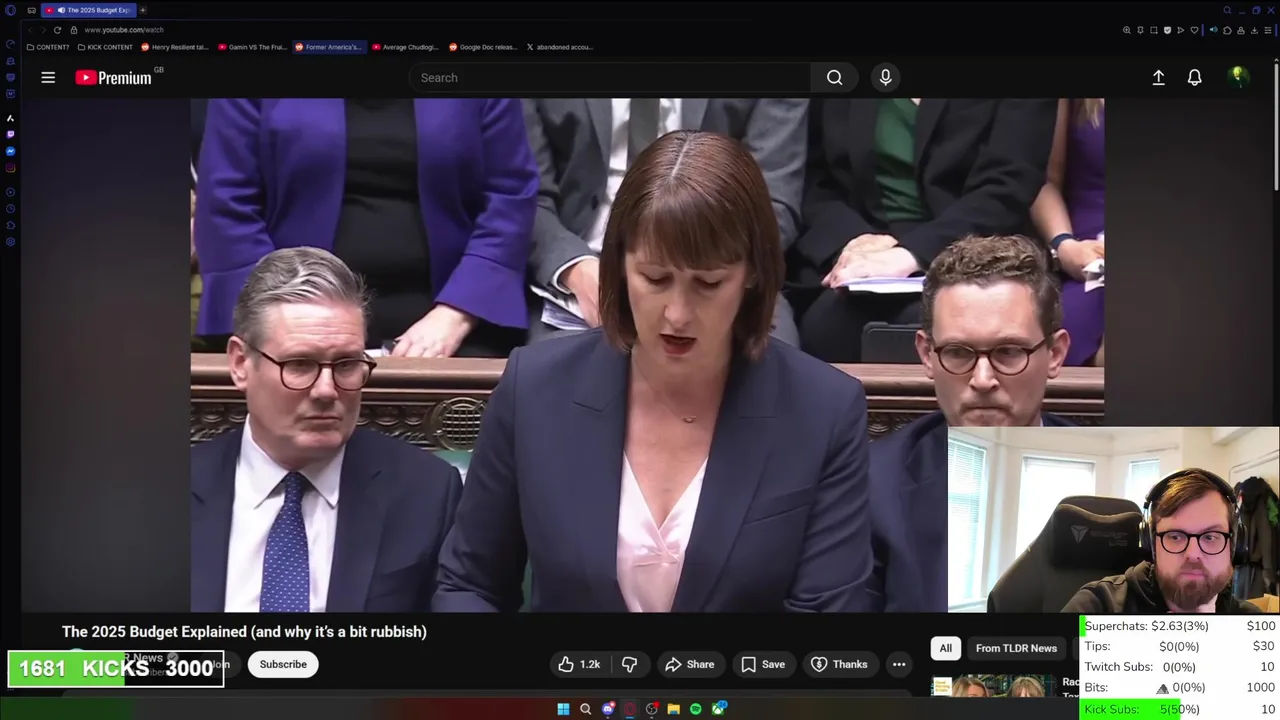Image resolution: width=1280 pixels, height=720 pixels.
Task: Go back in browser history
Action: click(30, 30)
